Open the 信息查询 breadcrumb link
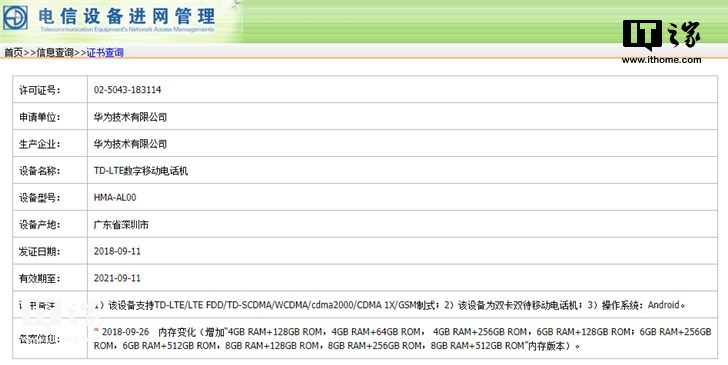Viewport: 728px width, 365px height. [55, 52]
